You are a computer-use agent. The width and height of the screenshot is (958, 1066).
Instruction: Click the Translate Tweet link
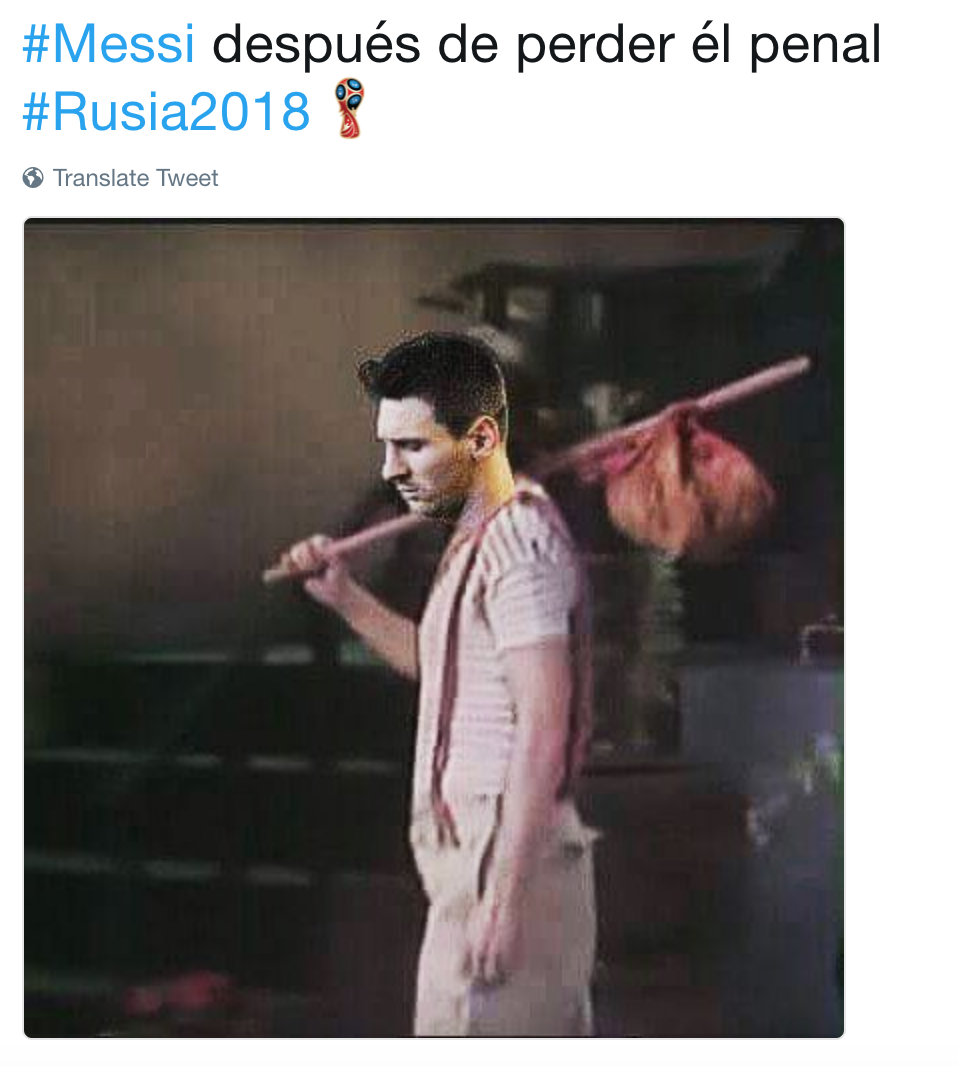tap(135, 178)
